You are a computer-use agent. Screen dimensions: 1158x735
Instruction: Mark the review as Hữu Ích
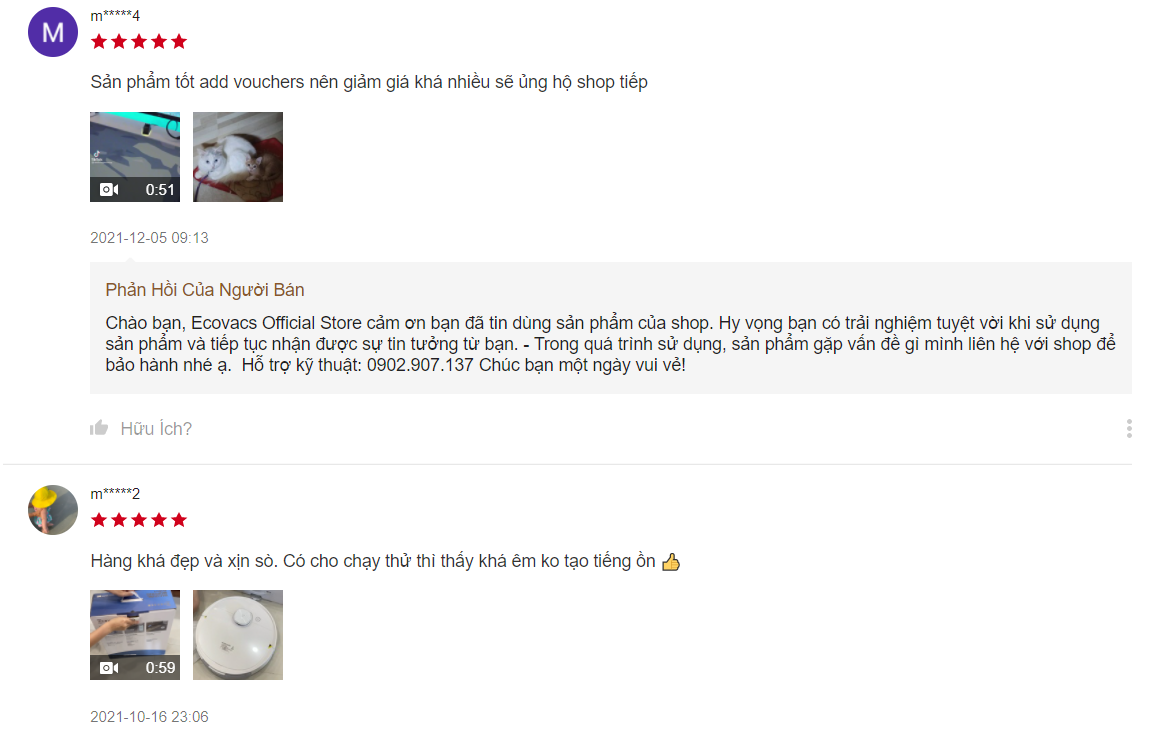coord(156,428)
